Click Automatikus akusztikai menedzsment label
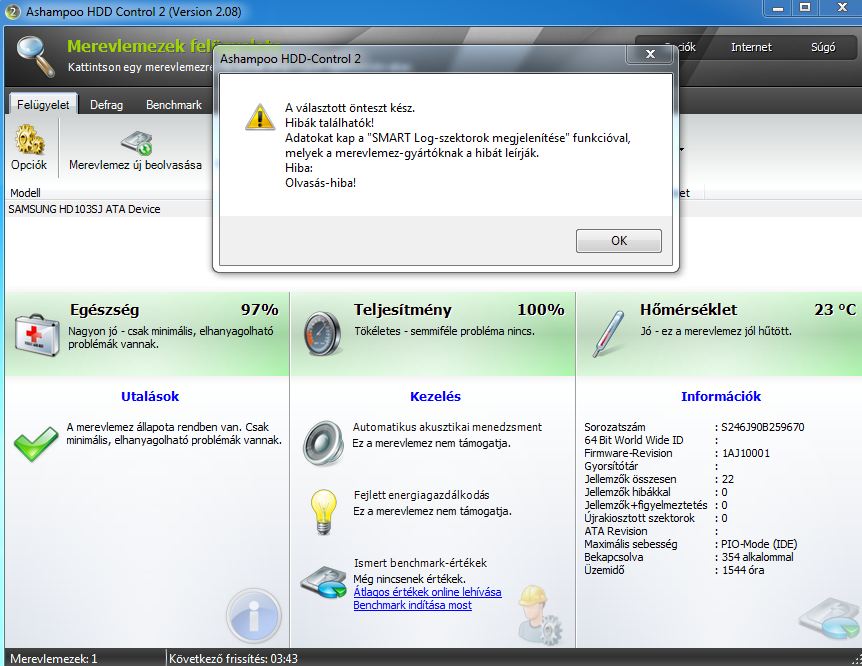The width and height of the screenshot is (862, 666). coord(447,427)
